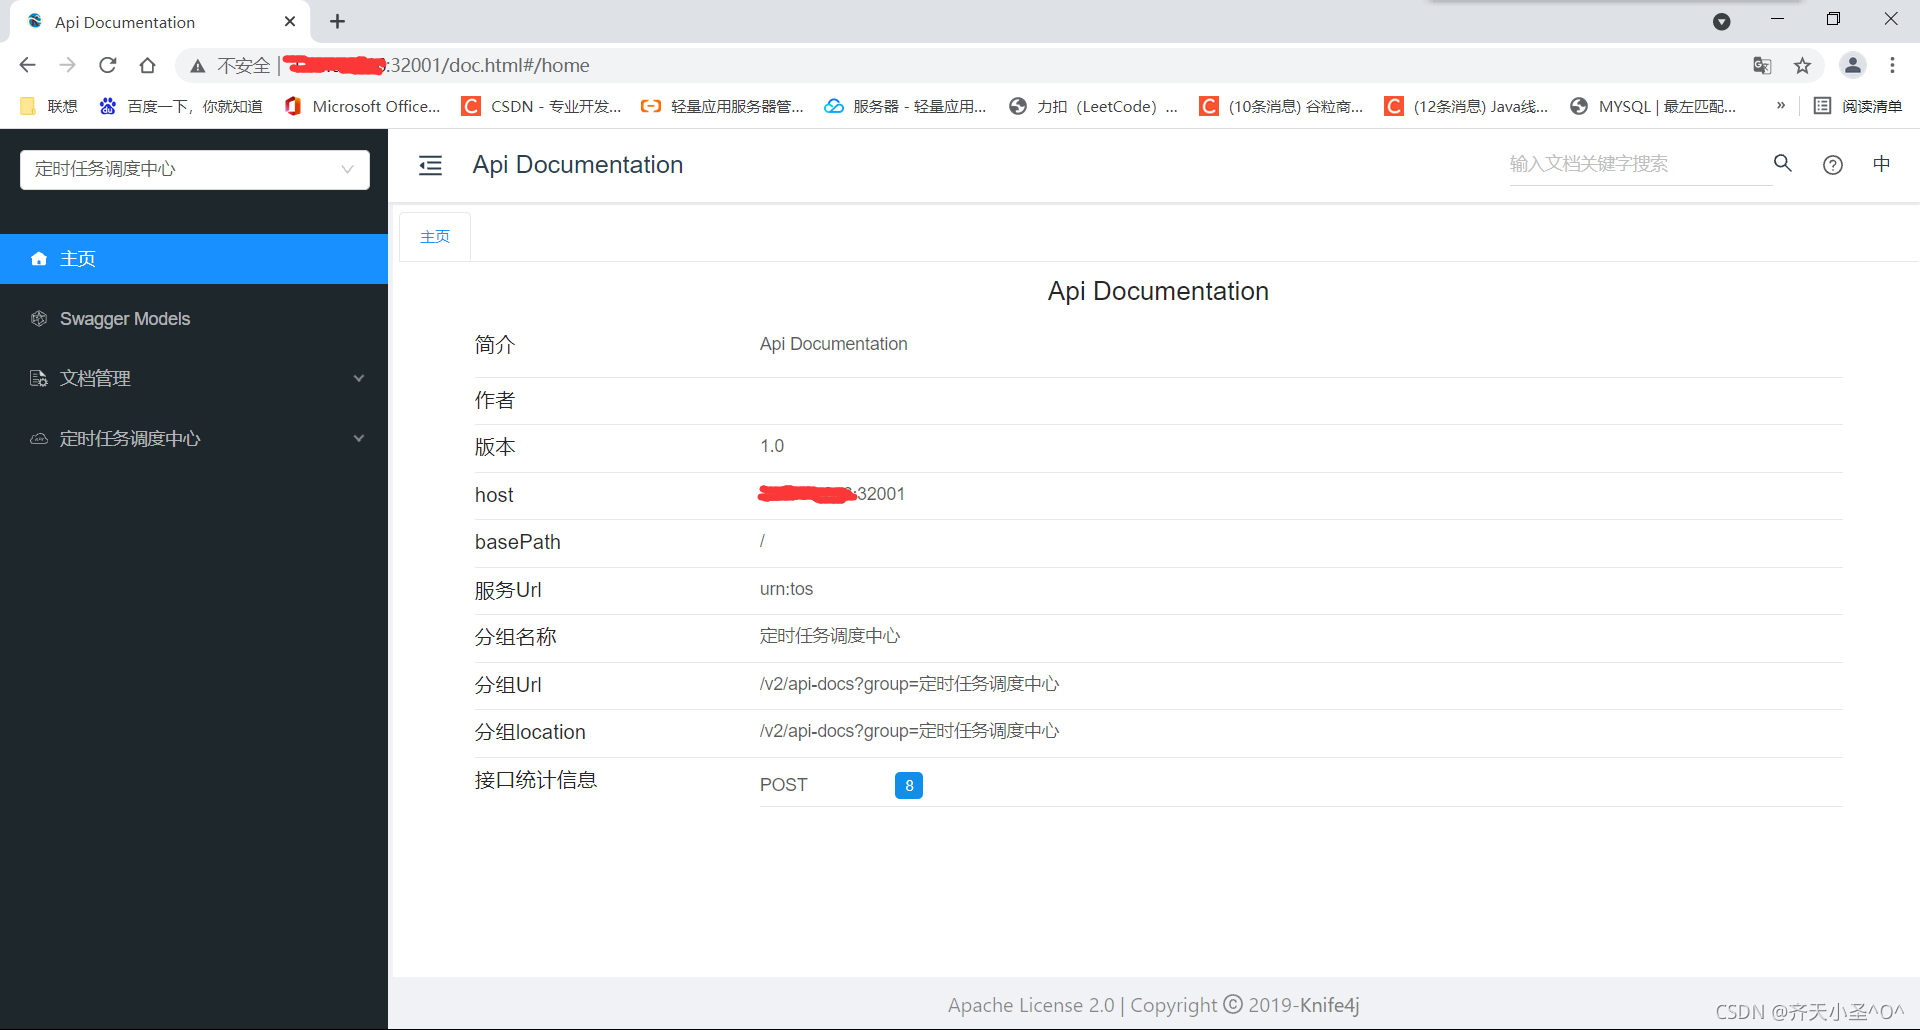The image size is (1920, 1030).
Task: Select 主页 in the sidebar
Action: tap(194, 259)
